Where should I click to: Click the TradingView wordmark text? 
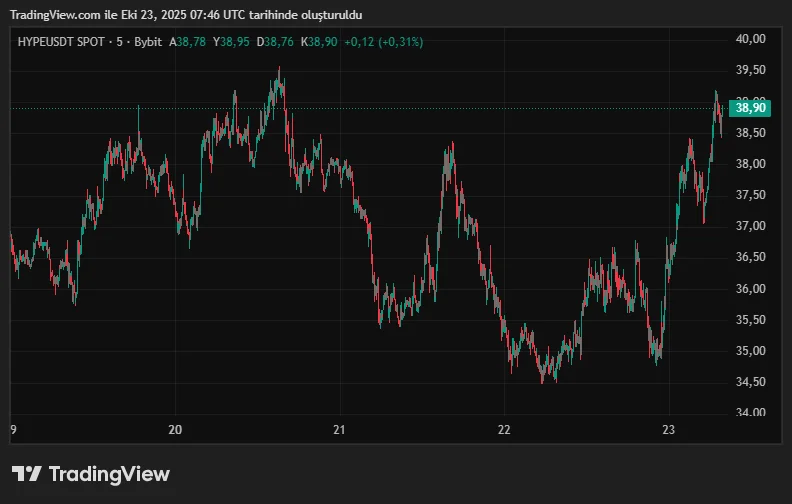pyautogui.click(x=109, y=474)
